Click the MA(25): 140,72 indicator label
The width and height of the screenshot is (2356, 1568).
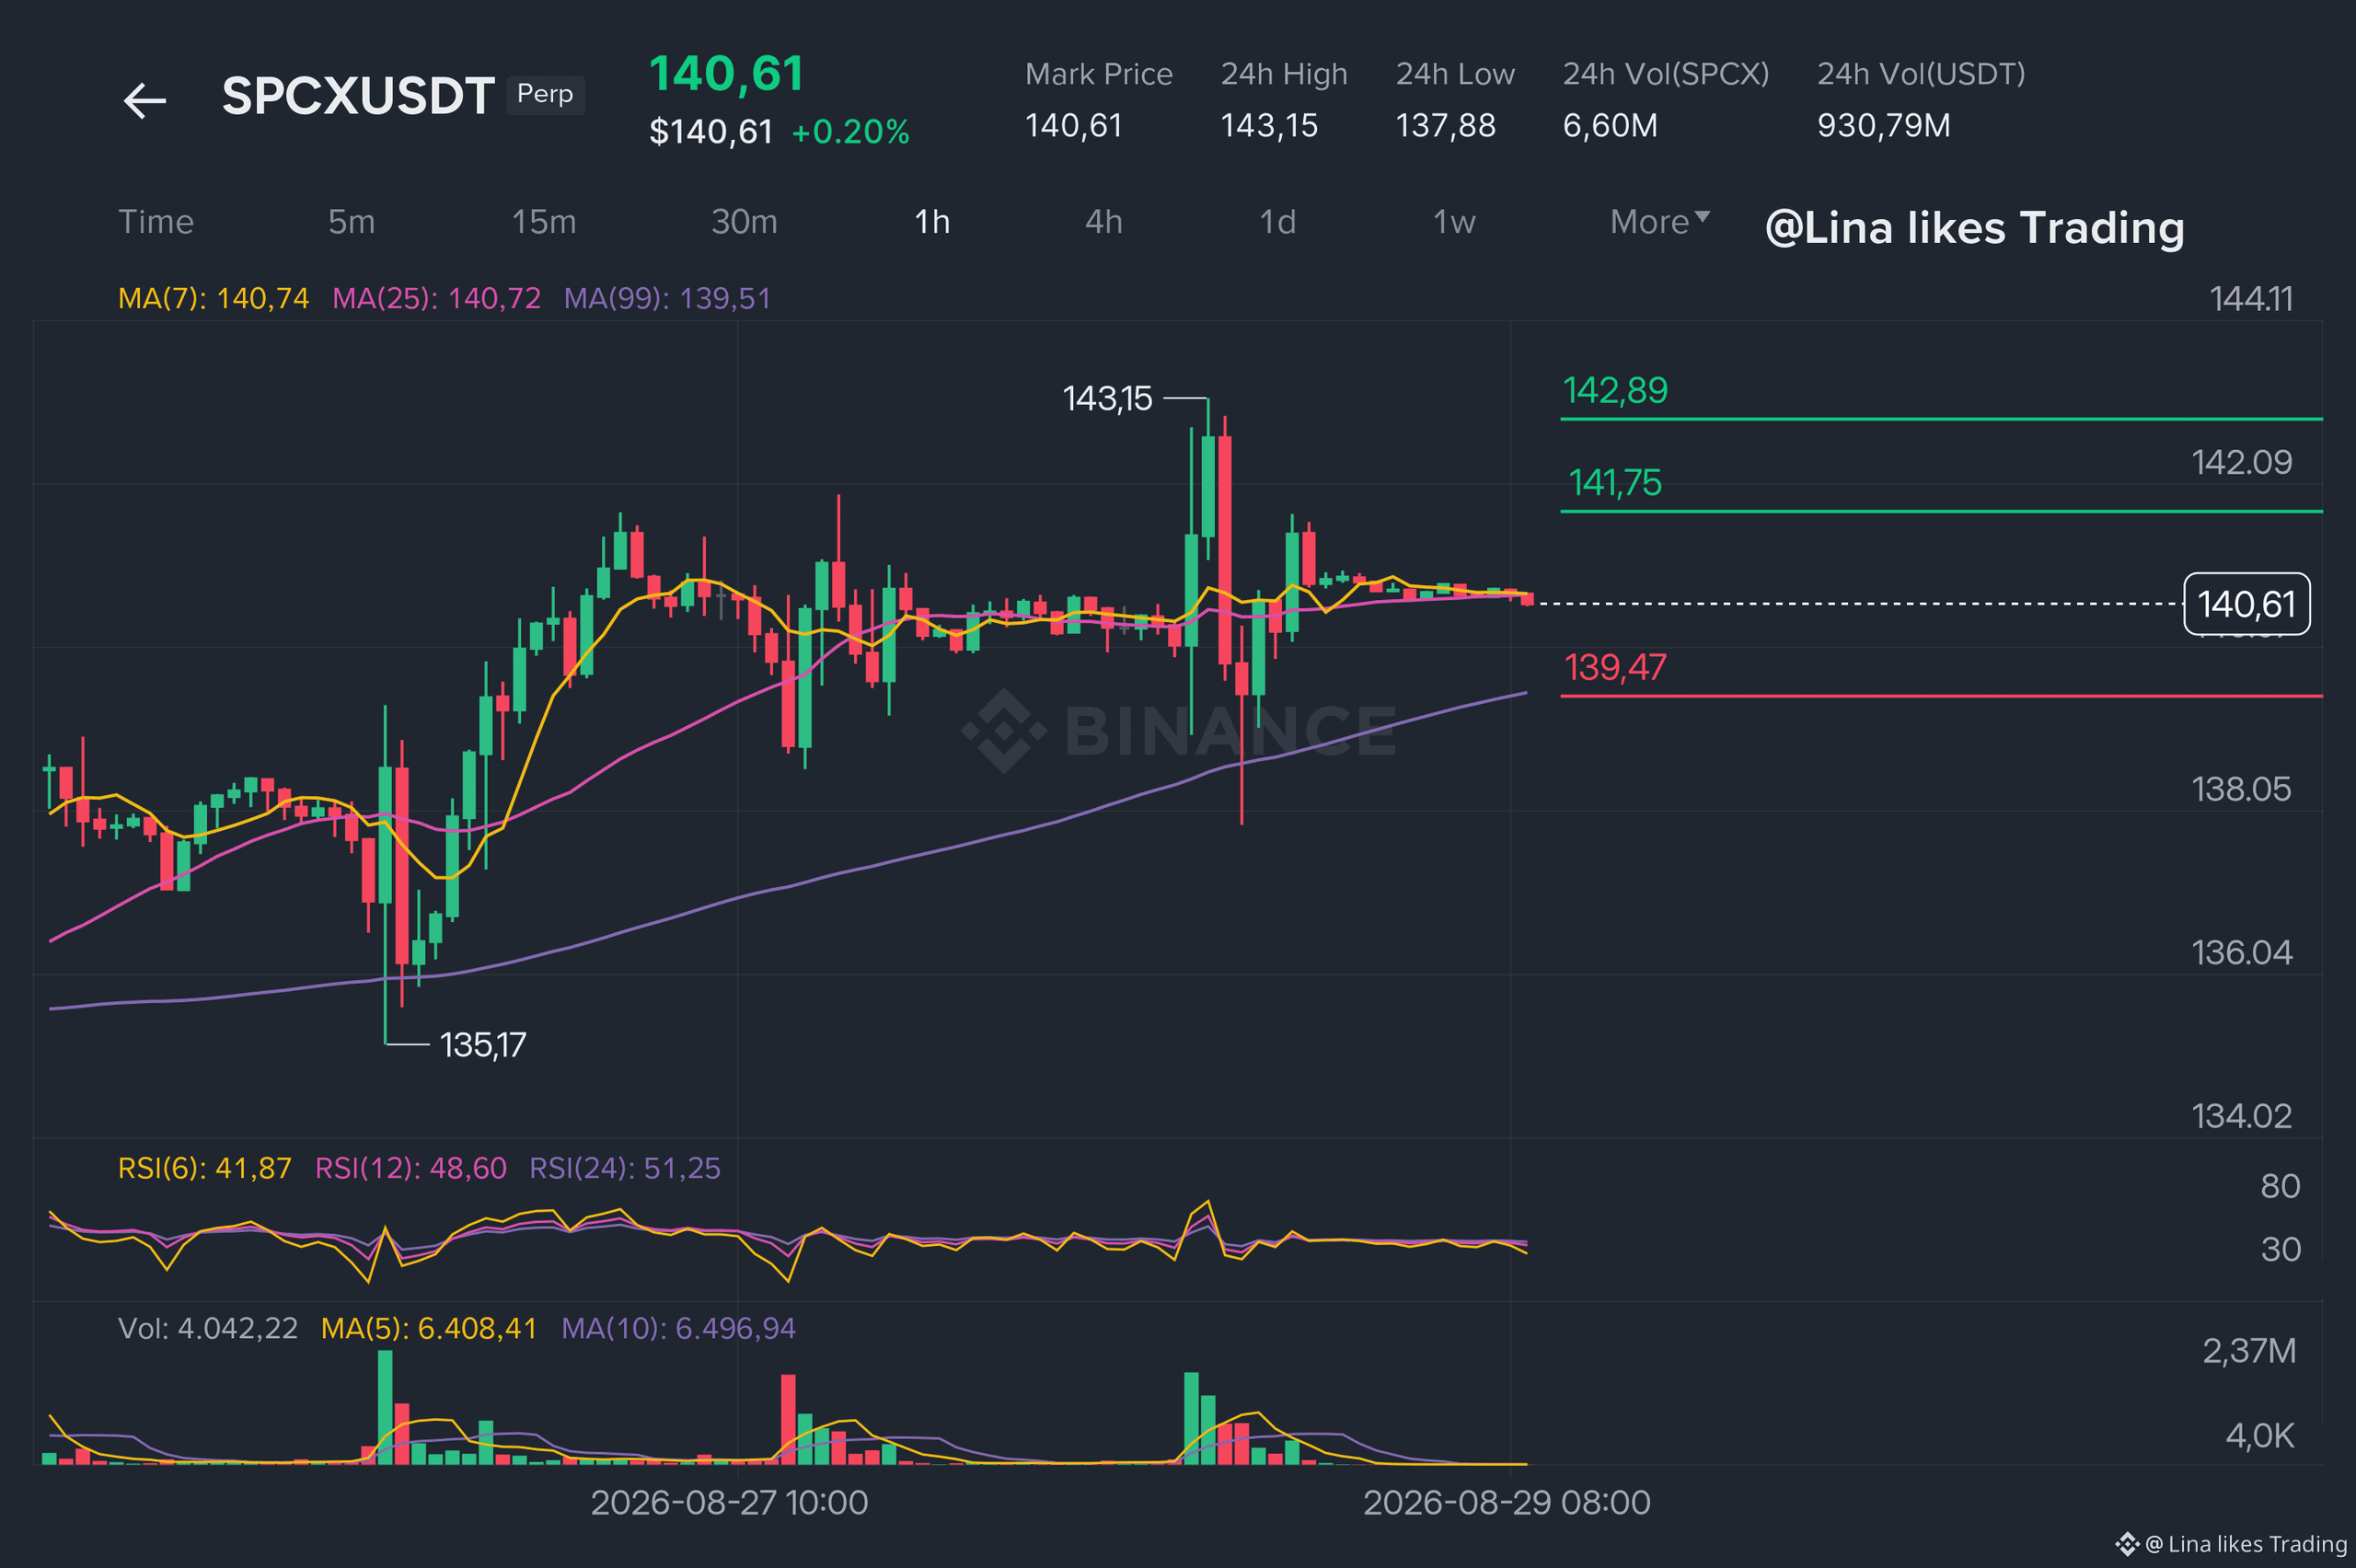pyautogui.click(x=436, y=298)
